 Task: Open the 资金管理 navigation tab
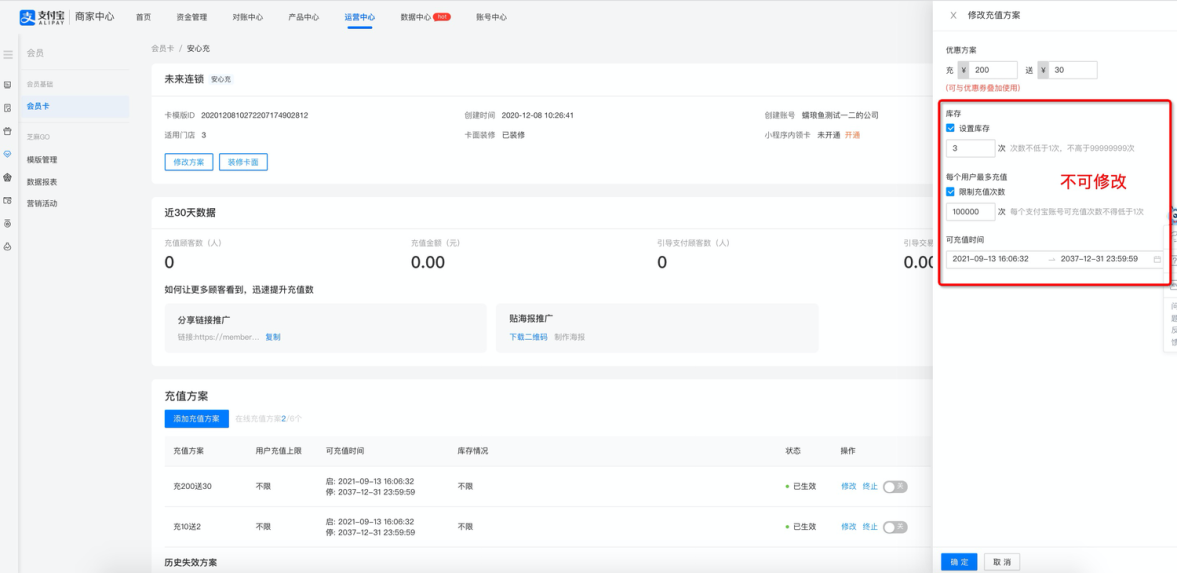191,17
